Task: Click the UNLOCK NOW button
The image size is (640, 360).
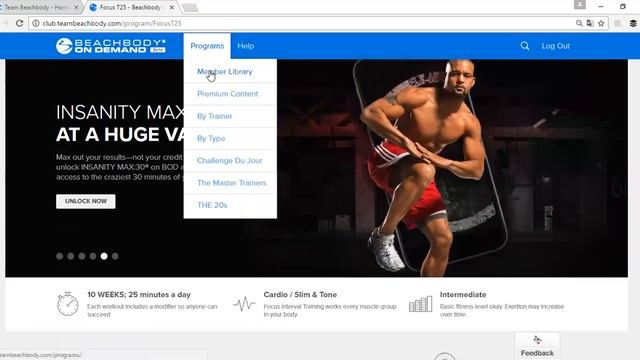Action: [x=86, y=201]
